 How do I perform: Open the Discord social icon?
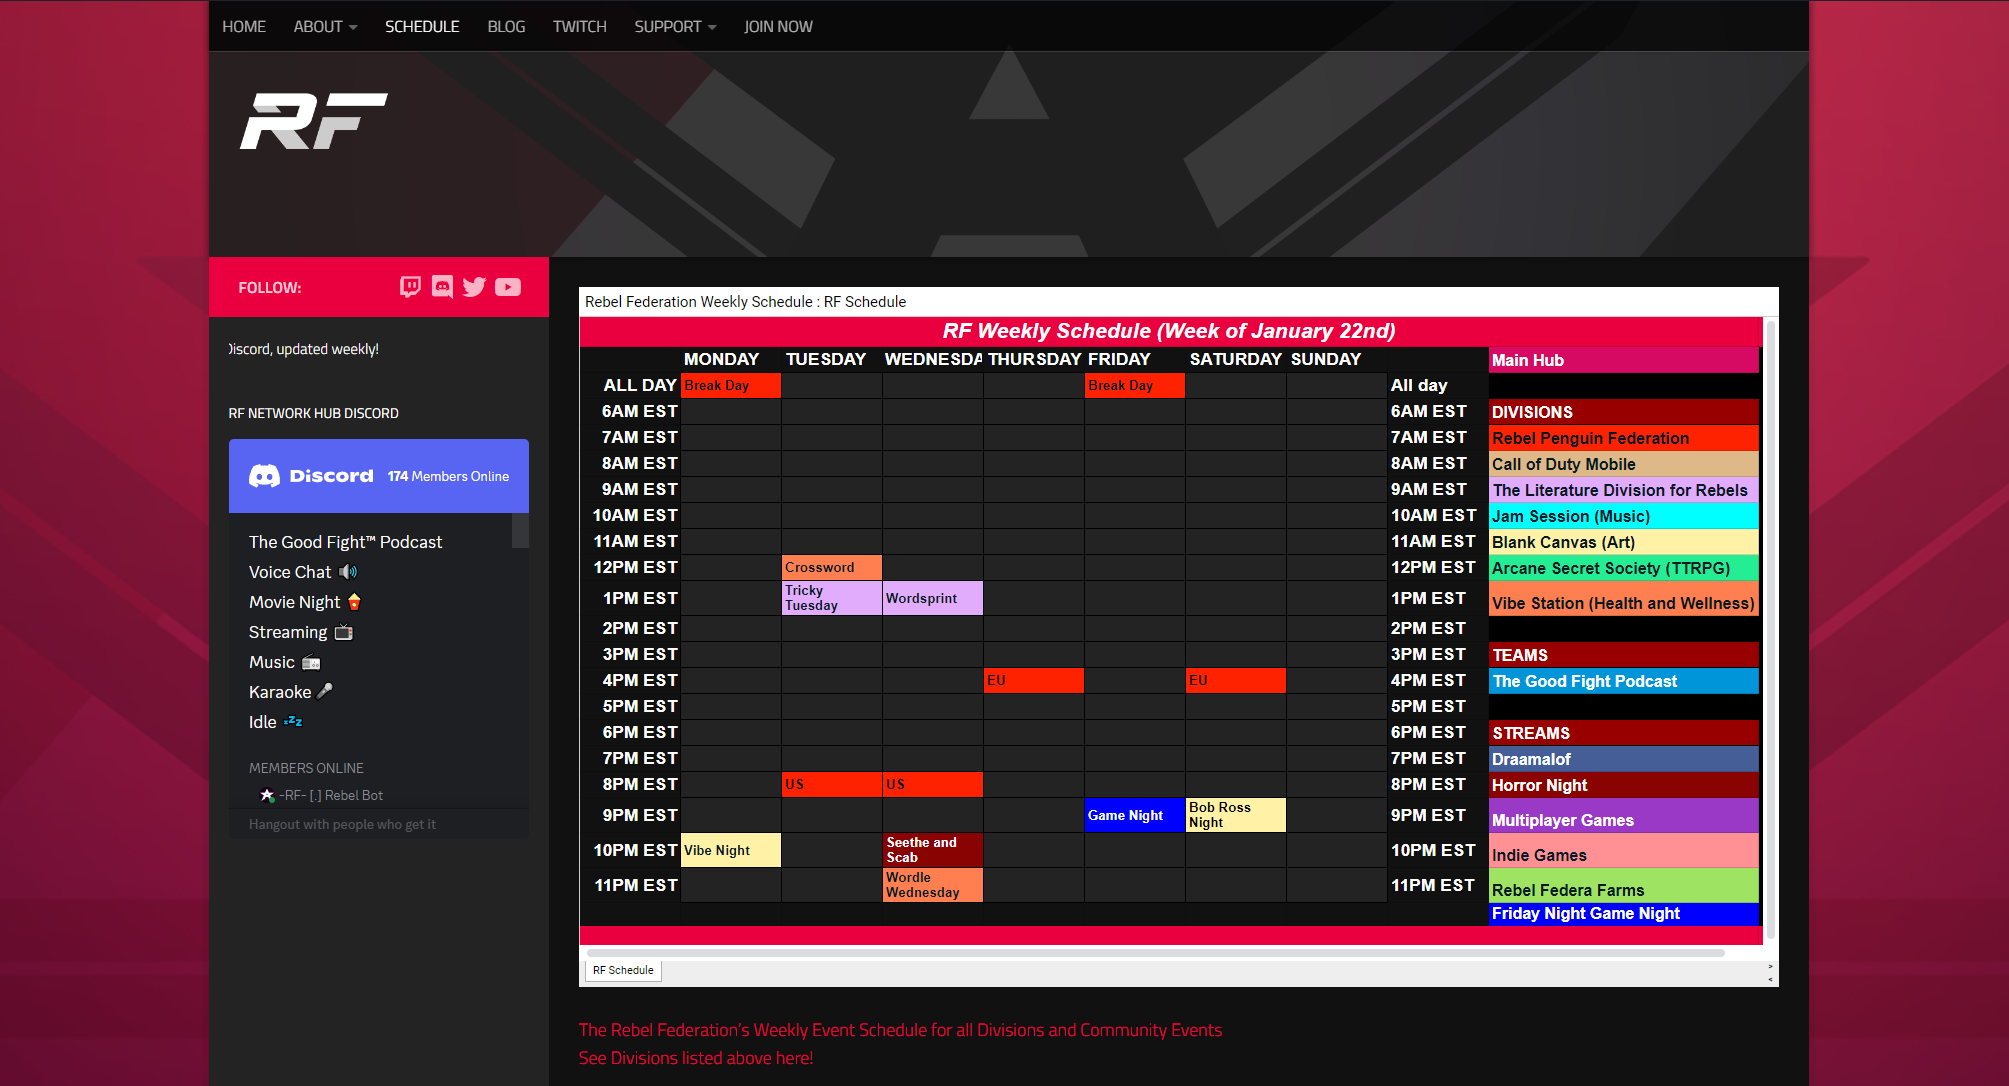442,287
